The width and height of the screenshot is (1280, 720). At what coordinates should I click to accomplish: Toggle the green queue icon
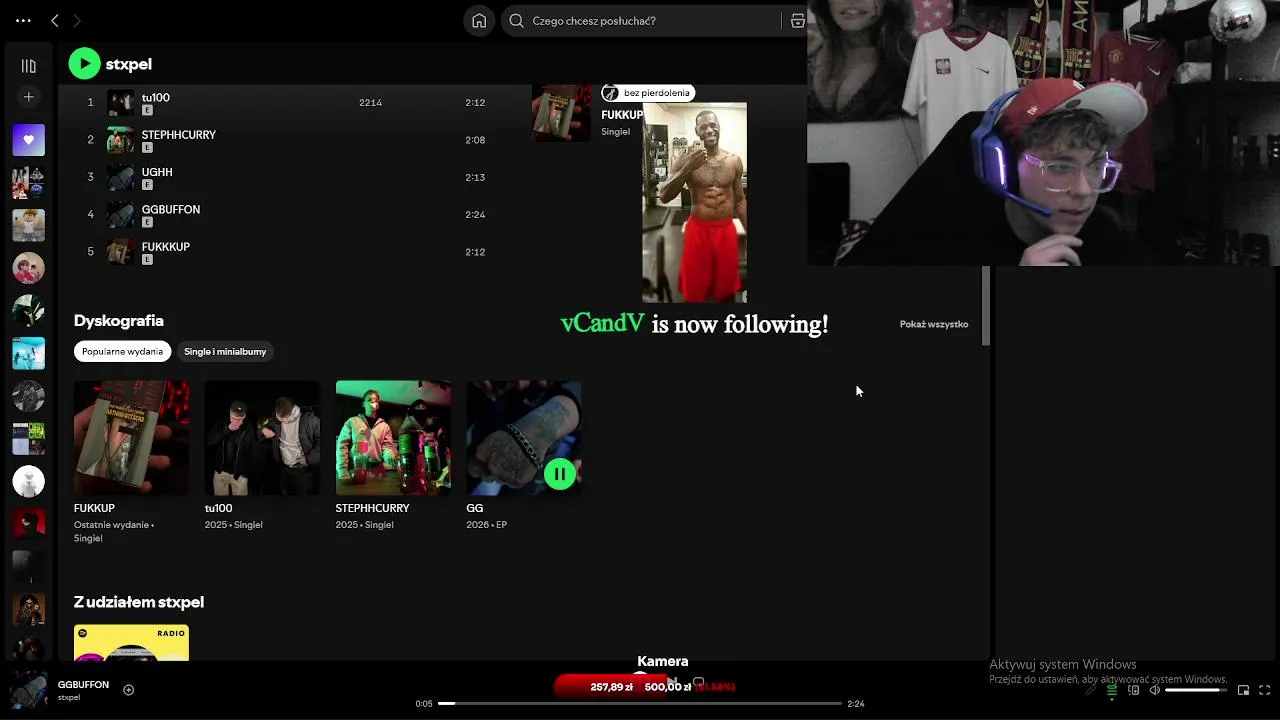point(1112,690)
